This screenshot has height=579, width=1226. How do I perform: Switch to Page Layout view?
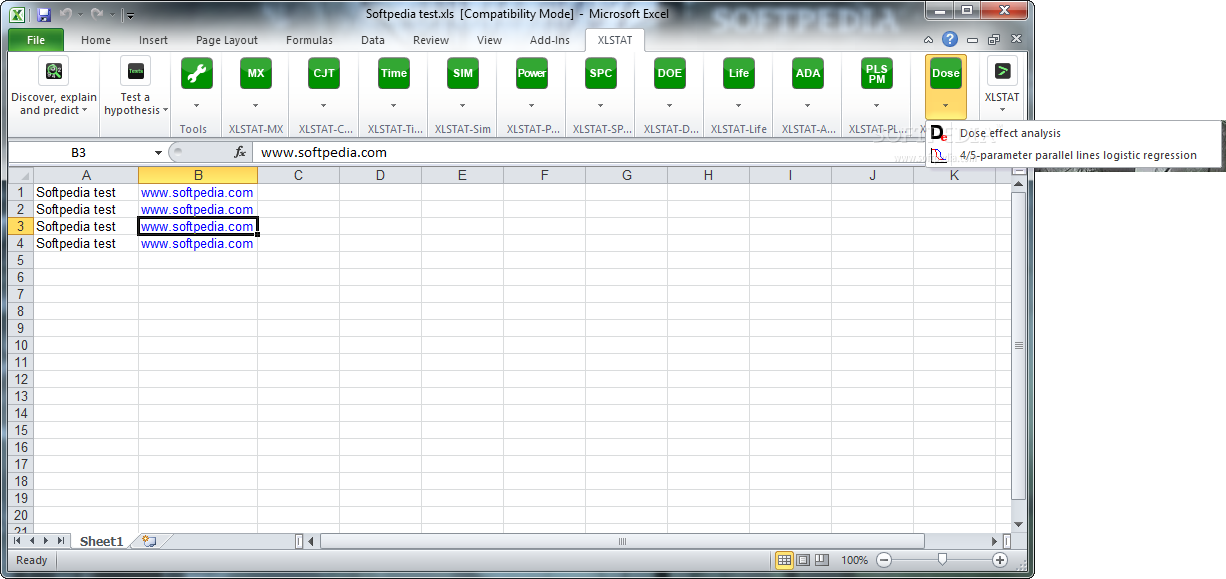click(x=803, y=560)
